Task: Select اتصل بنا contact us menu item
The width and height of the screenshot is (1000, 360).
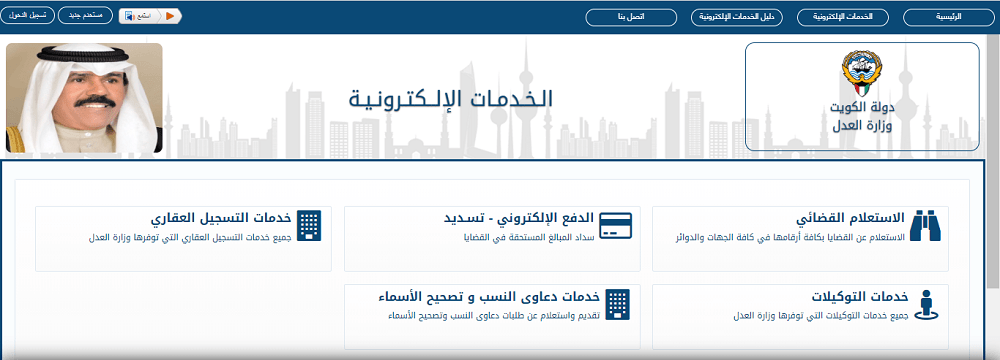Action: (x=631, y=17)
